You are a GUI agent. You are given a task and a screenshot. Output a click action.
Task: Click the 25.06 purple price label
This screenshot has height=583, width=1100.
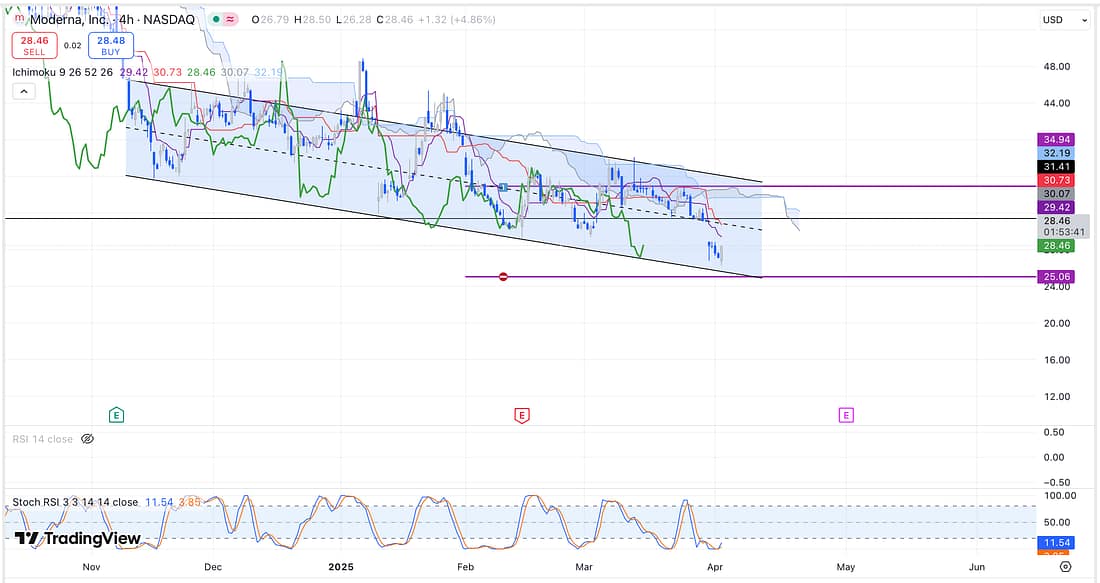pos(1056,276)
